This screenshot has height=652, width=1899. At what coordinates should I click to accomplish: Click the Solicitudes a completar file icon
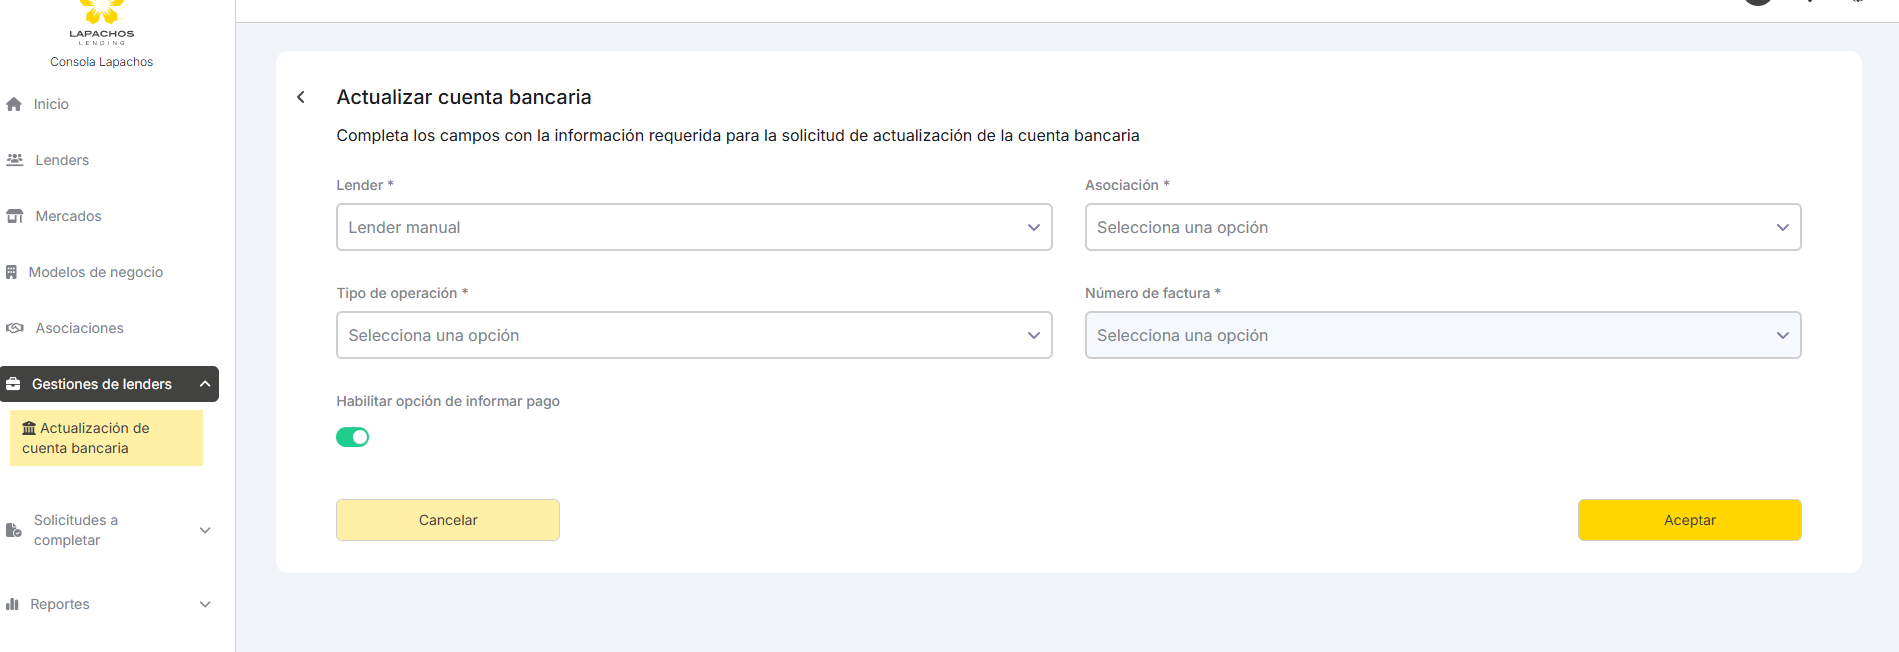click(x=14, y=530)
